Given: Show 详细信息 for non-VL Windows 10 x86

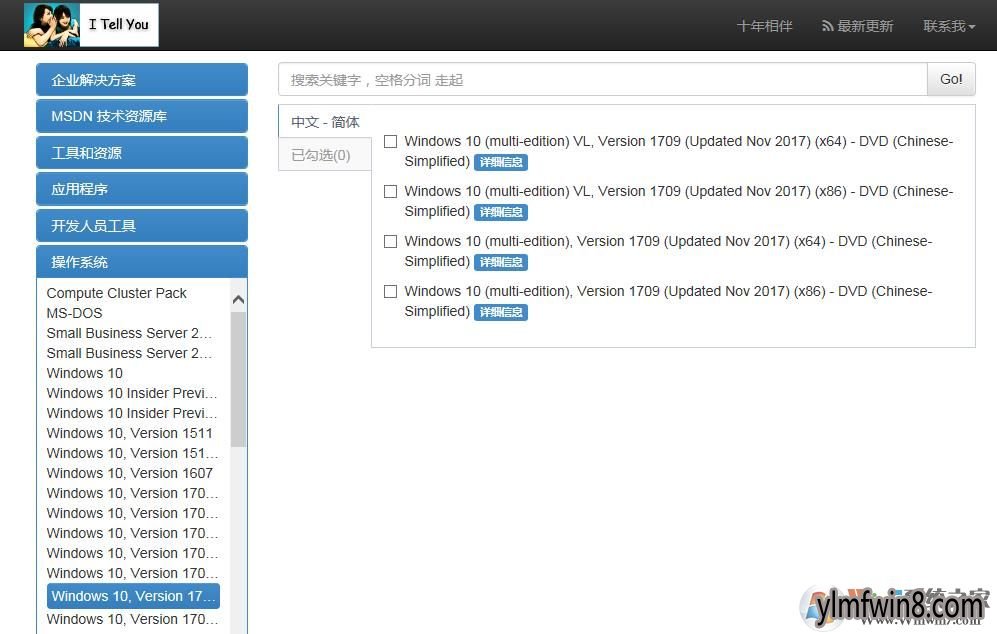Looking at the screenshot, I should 501,312.
